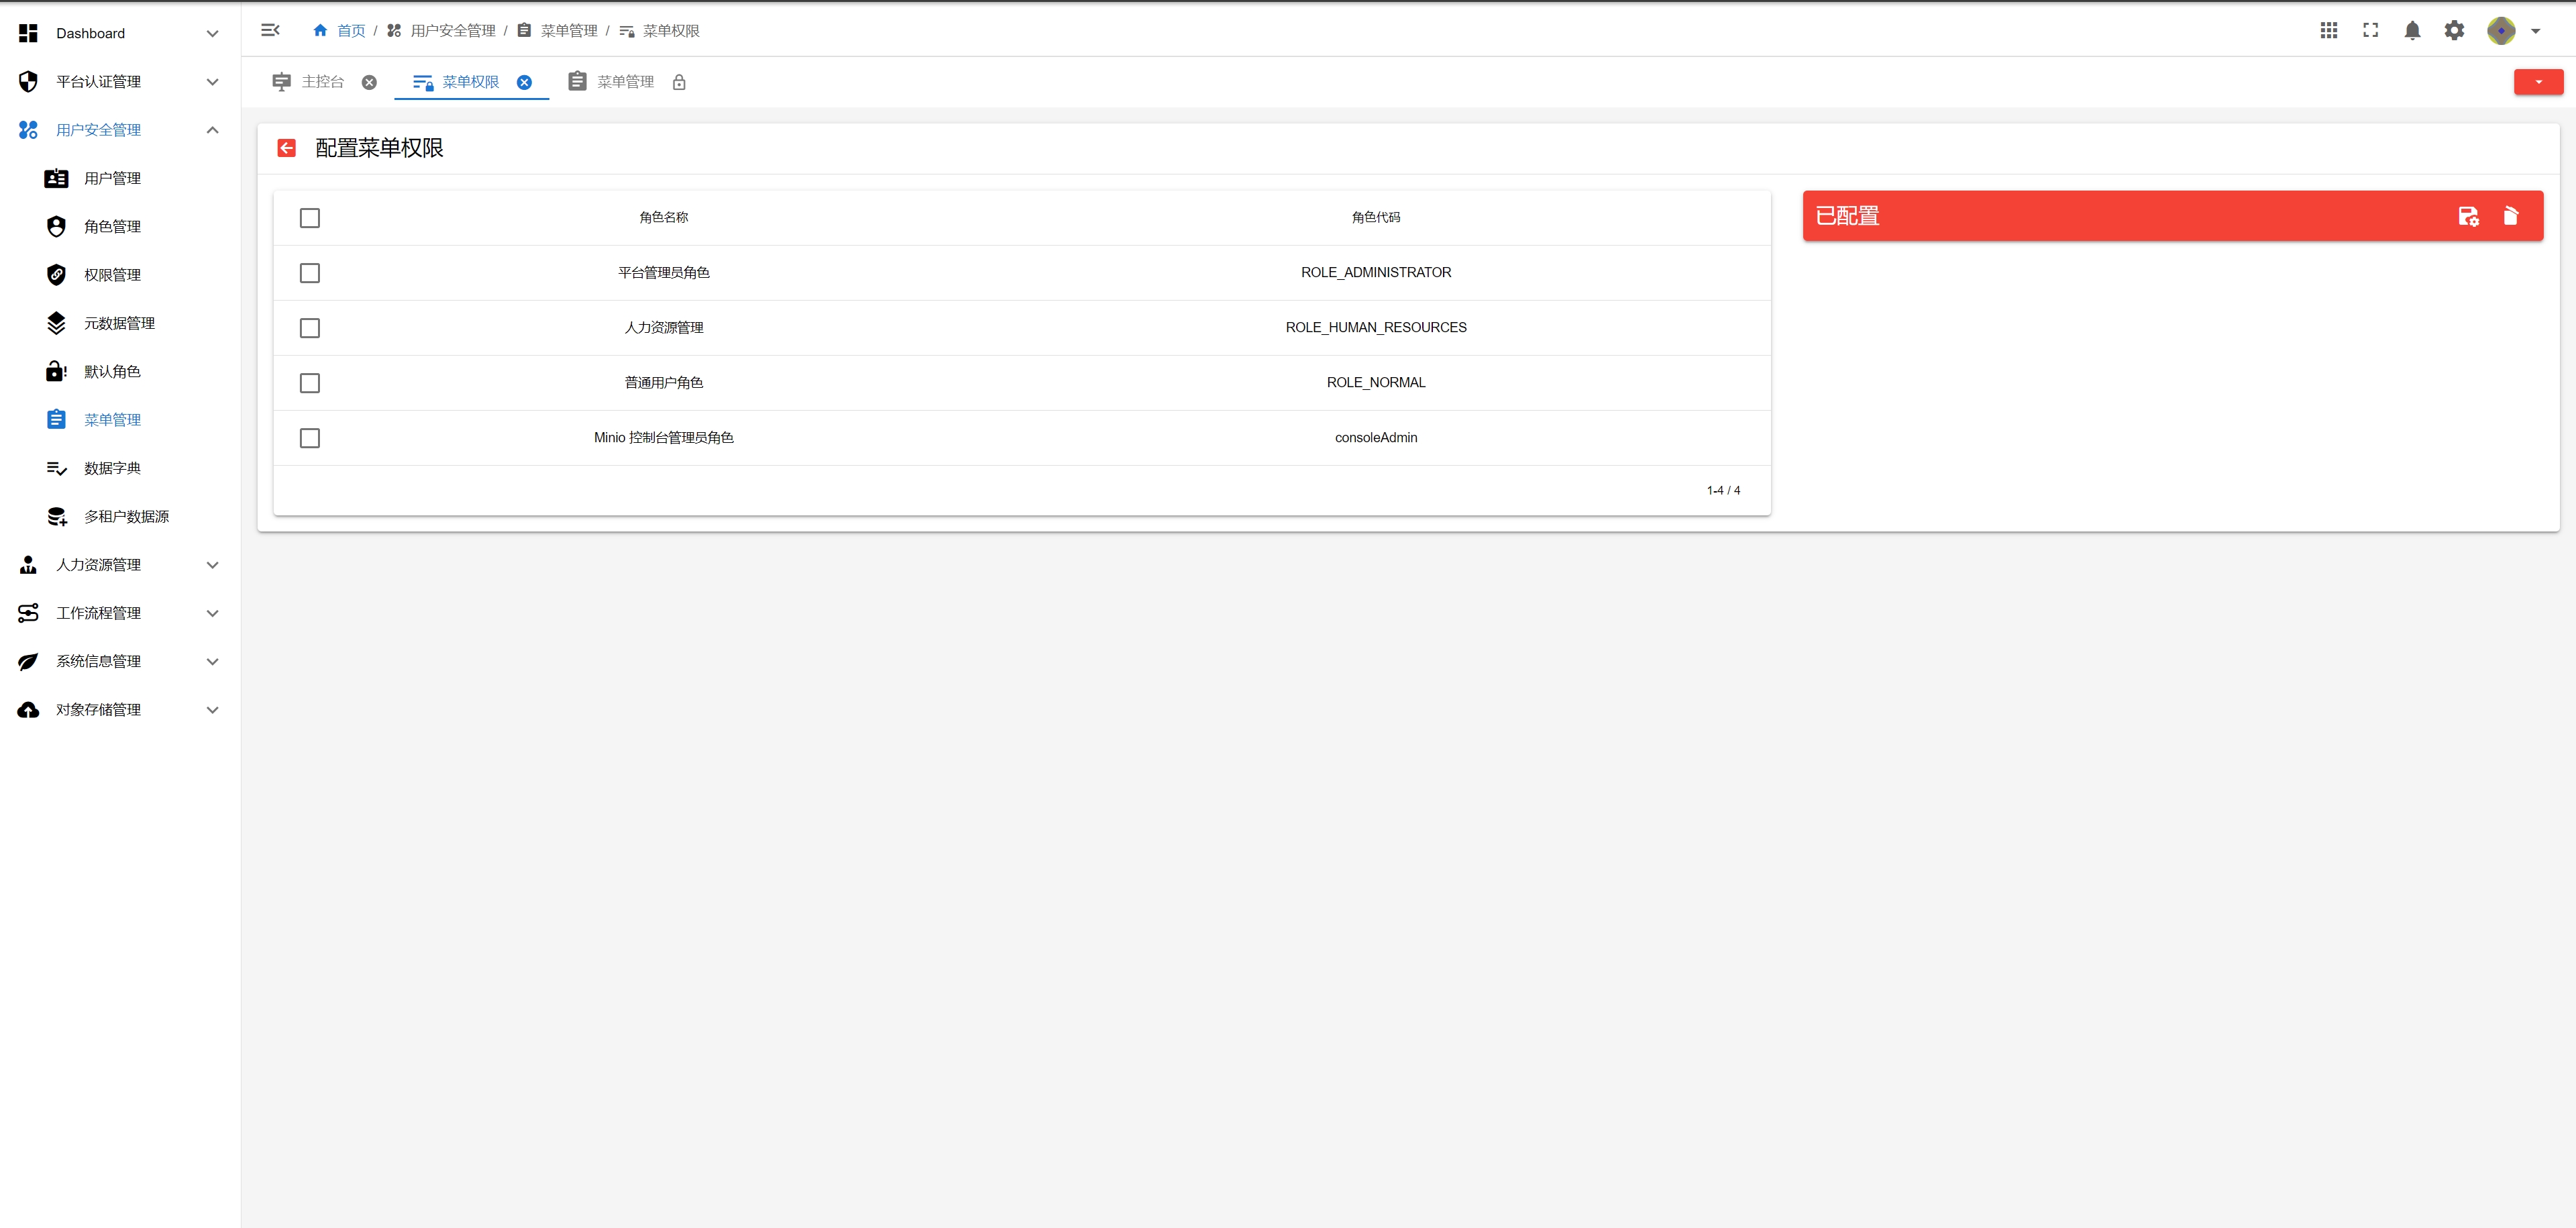Close the 菜单权限 tab

[524, 82]
